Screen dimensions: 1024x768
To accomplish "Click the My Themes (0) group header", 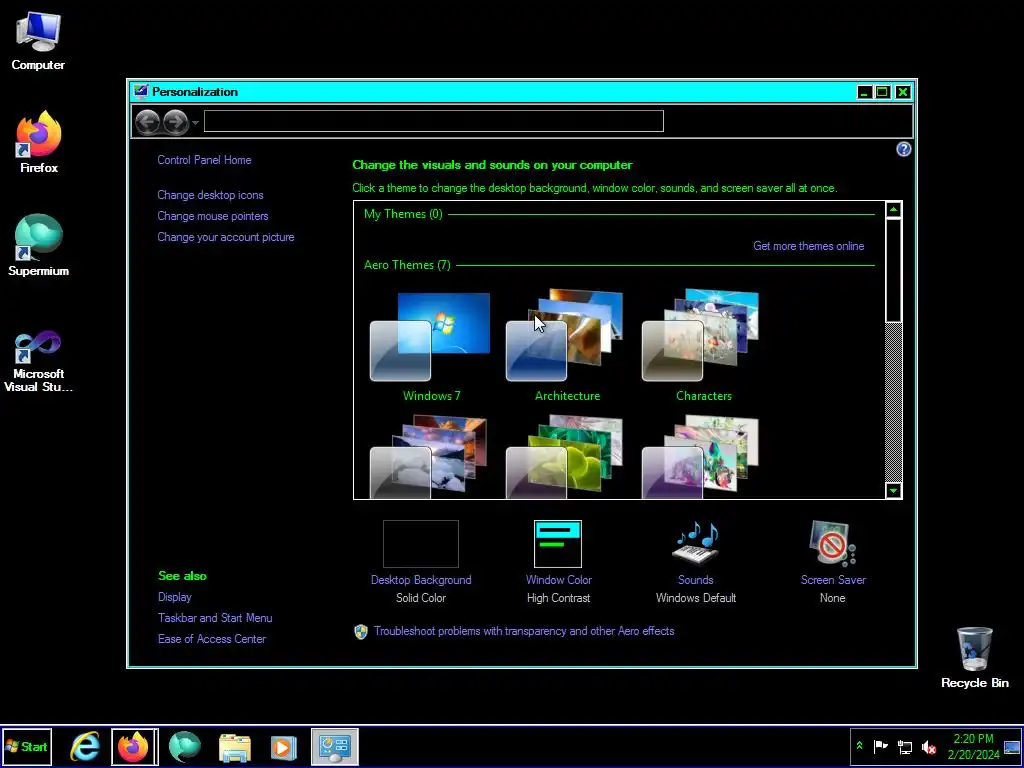I will [x=403, y=214].
